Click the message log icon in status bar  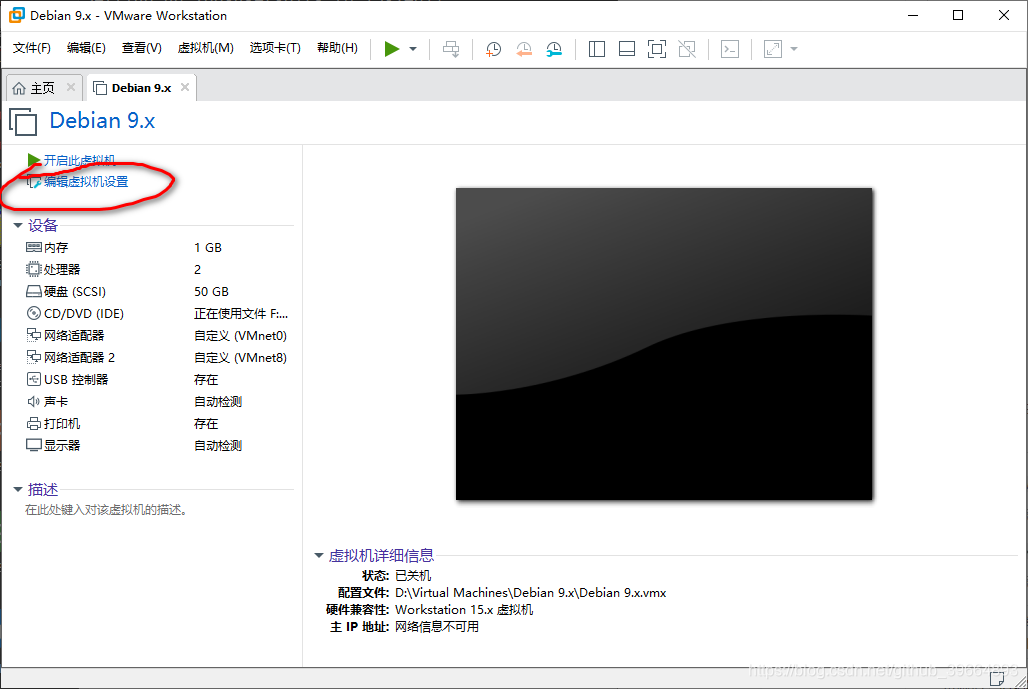click(997, 679)
